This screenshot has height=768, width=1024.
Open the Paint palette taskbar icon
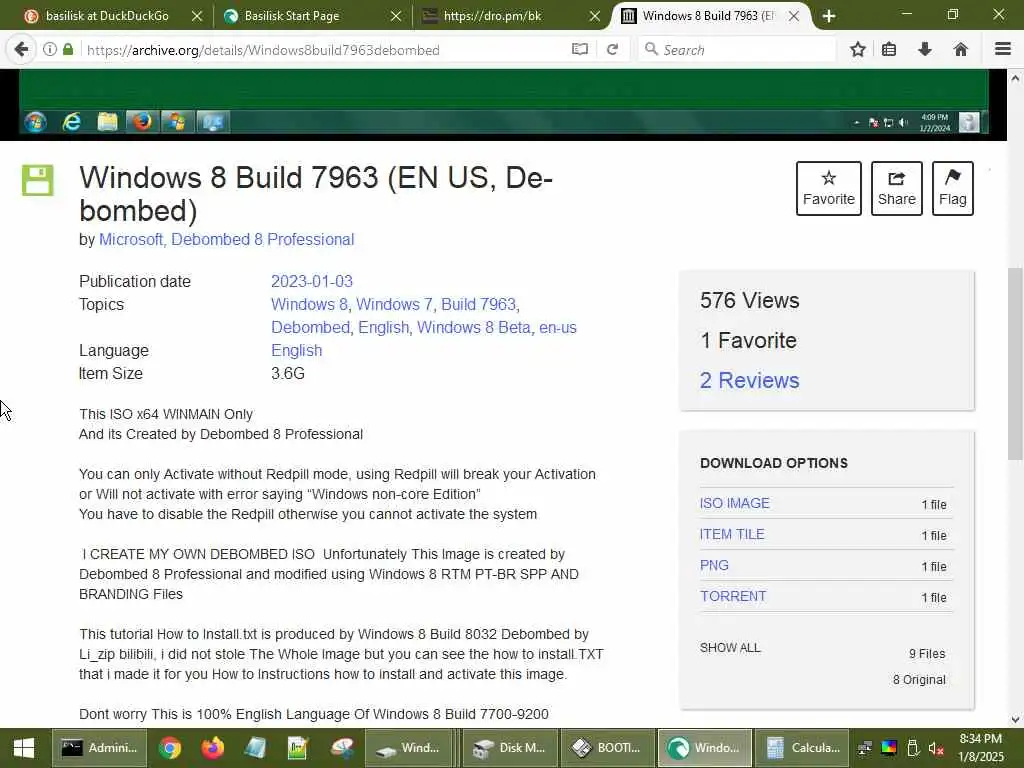point(341,748)
